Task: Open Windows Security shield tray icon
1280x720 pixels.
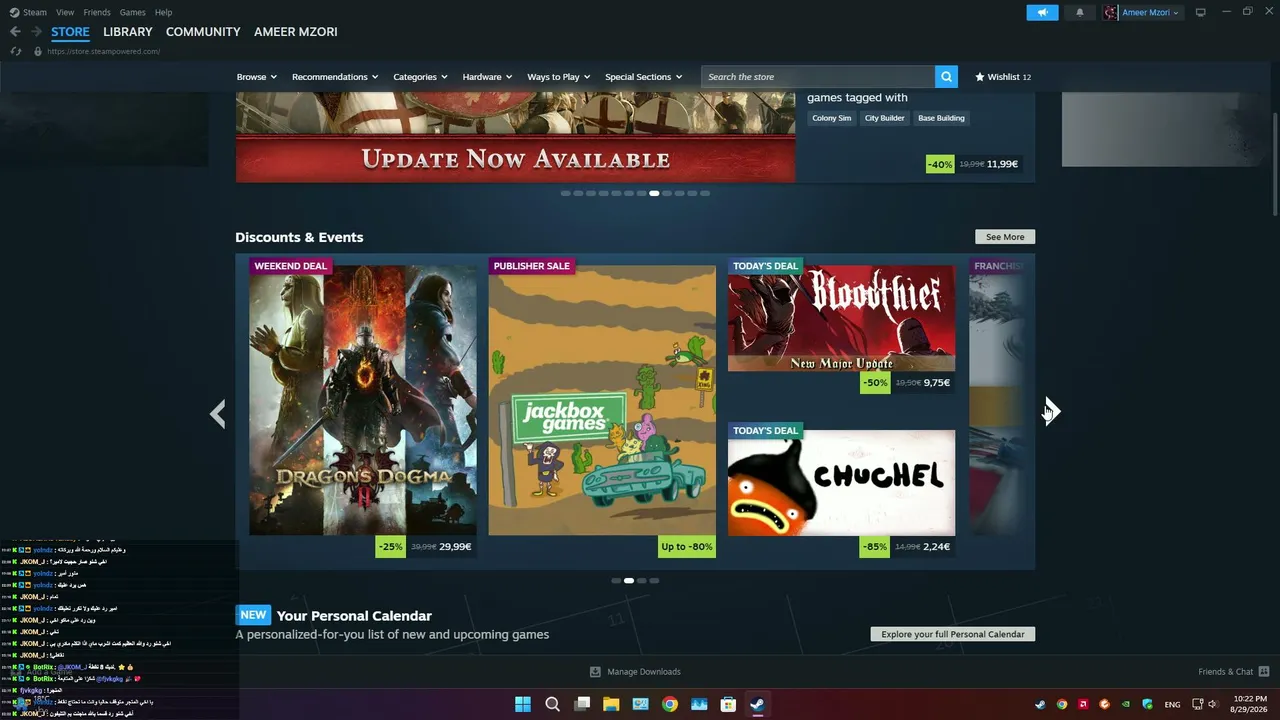Action: click(x=1148, y=704)
